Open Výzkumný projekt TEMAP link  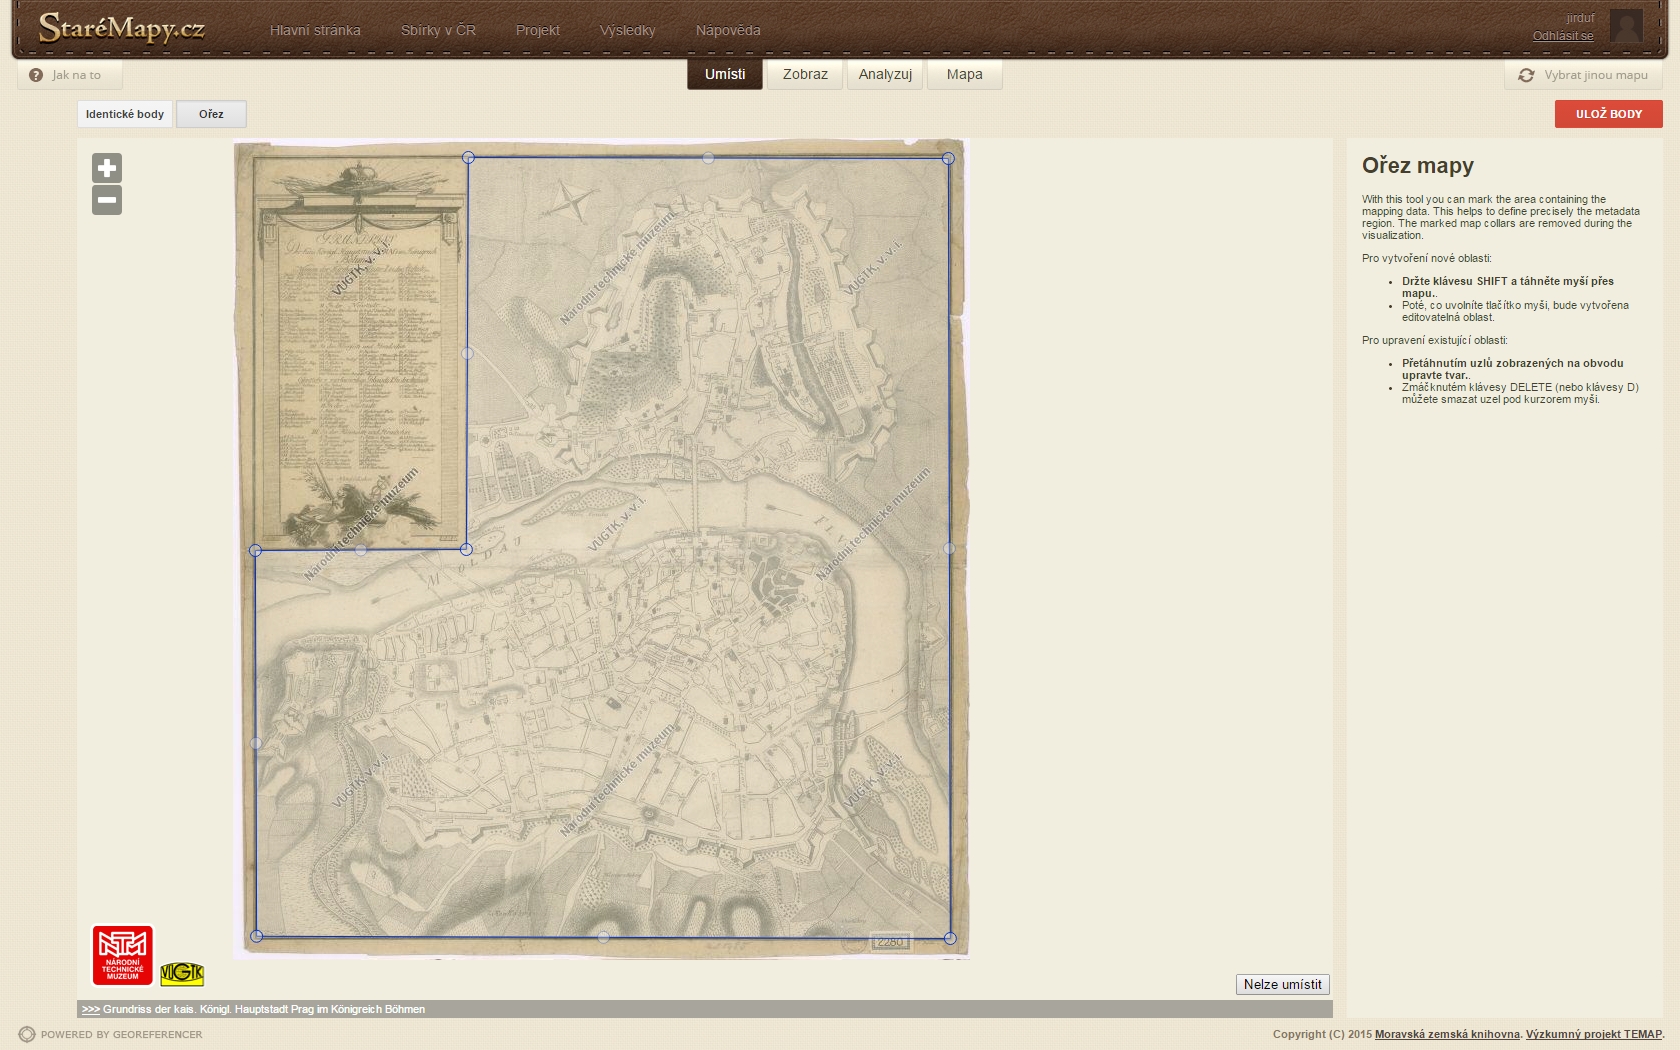tap(1594, 1034)
